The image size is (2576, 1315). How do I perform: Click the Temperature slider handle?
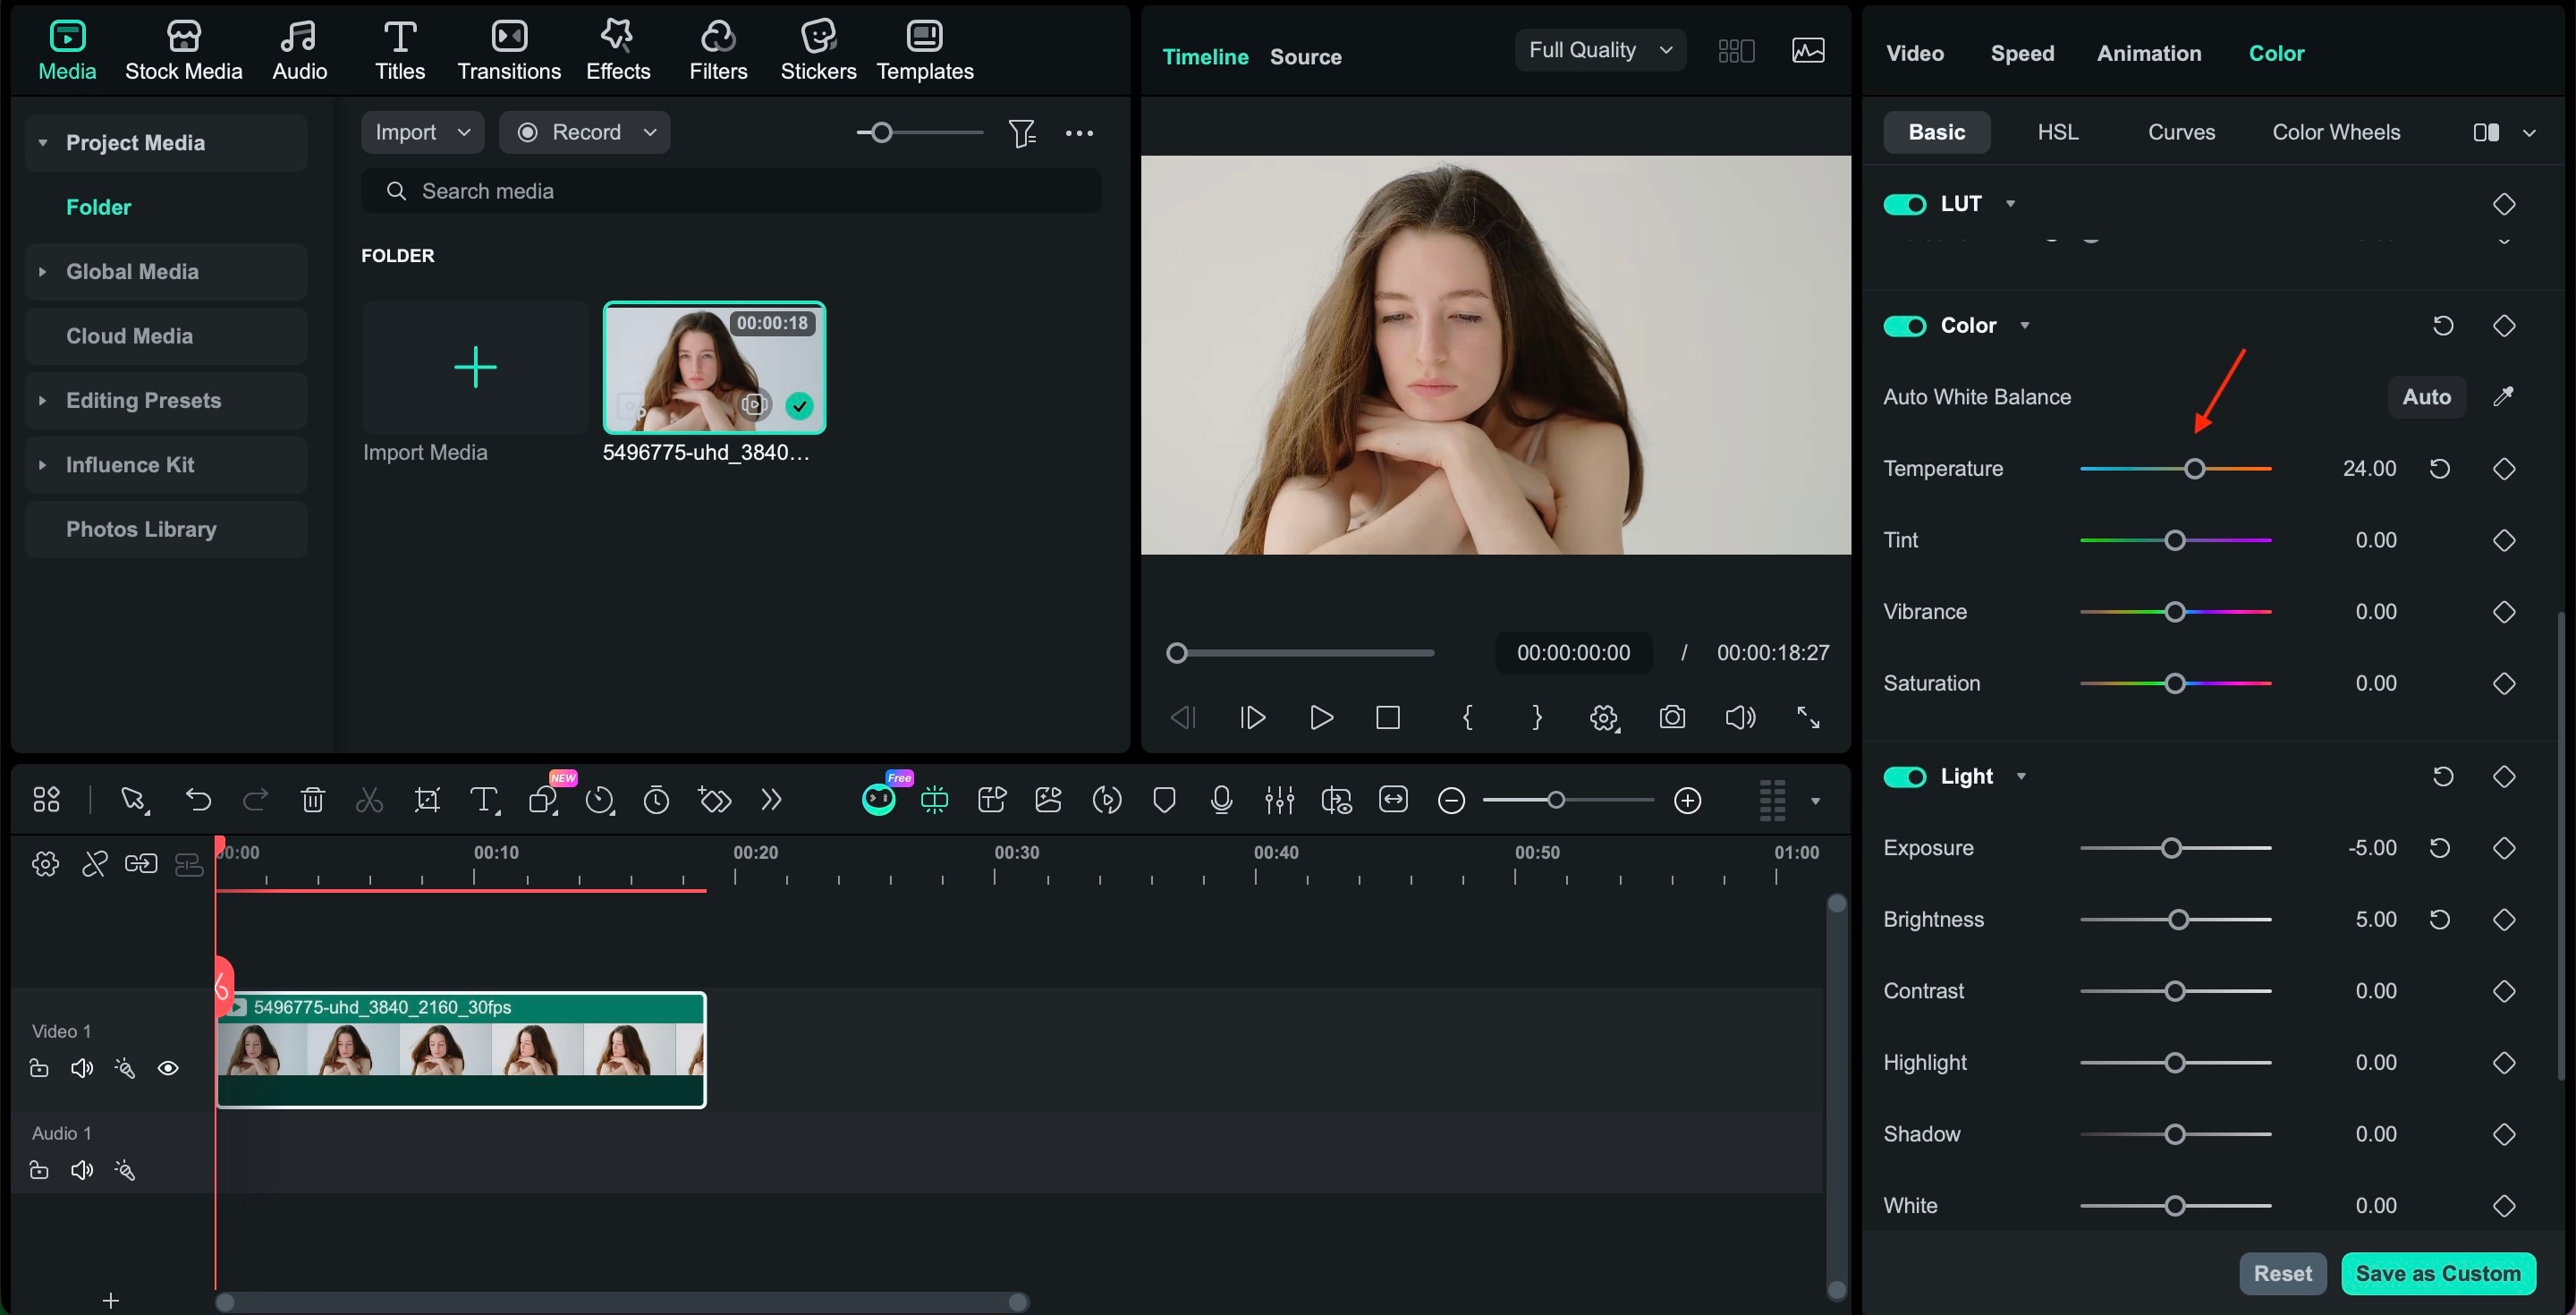click(x=2194, y=469)
